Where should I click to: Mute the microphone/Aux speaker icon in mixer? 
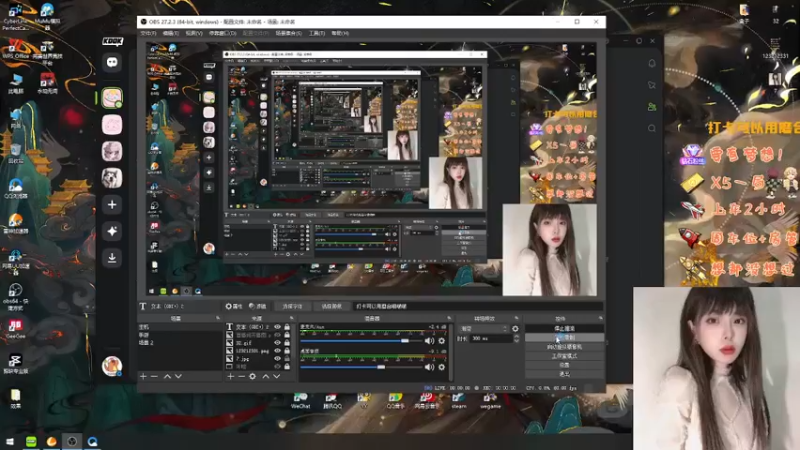pos(429,340)
